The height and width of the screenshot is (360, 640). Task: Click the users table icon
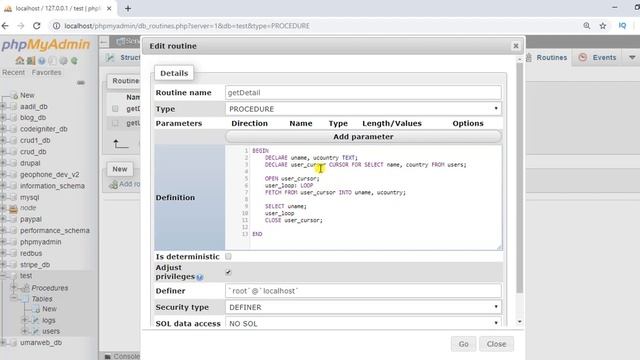(x=36, y=331)
